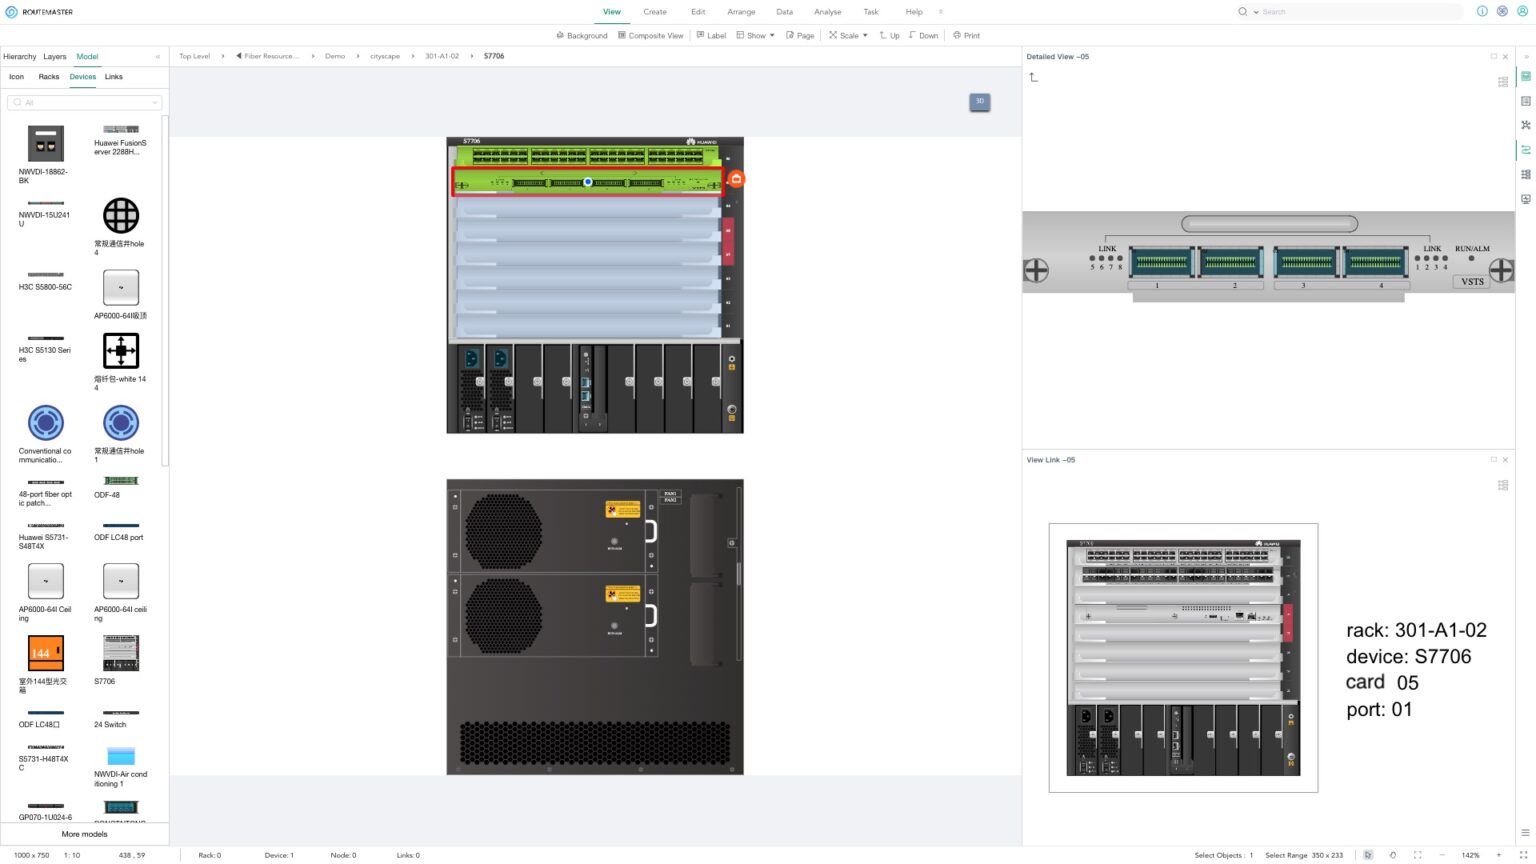Open the help icon in the top bar

pyautogui.click(x=1482, y=11)
